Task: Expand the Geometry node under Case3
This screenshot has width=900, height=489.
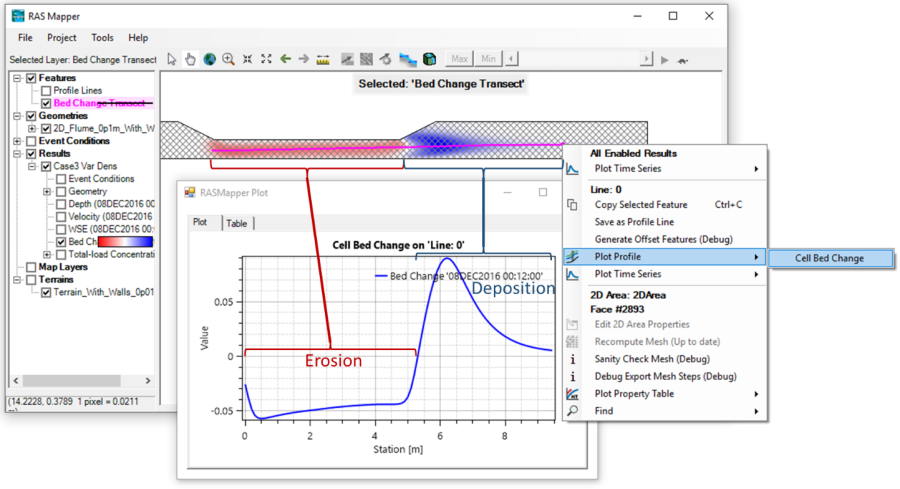Action: click(x=47, y=192)
